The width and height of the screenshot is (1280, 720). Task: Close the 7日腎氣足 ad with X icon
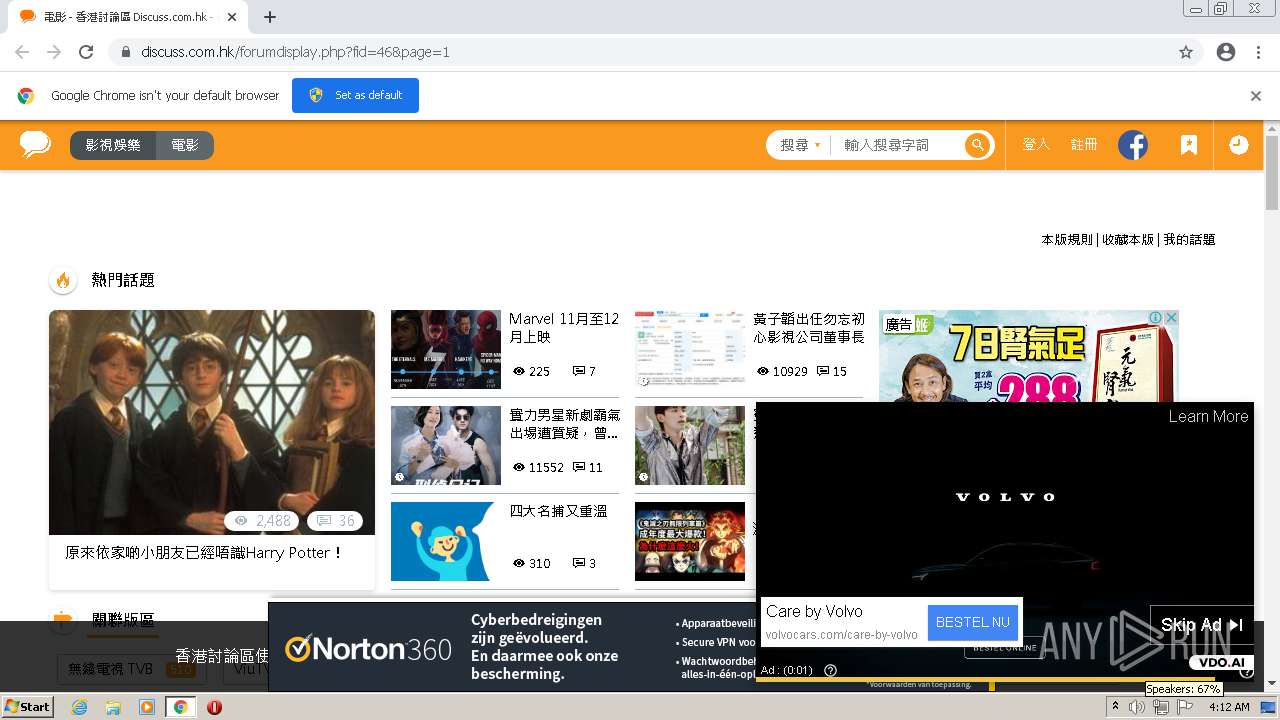(1172, 317)
